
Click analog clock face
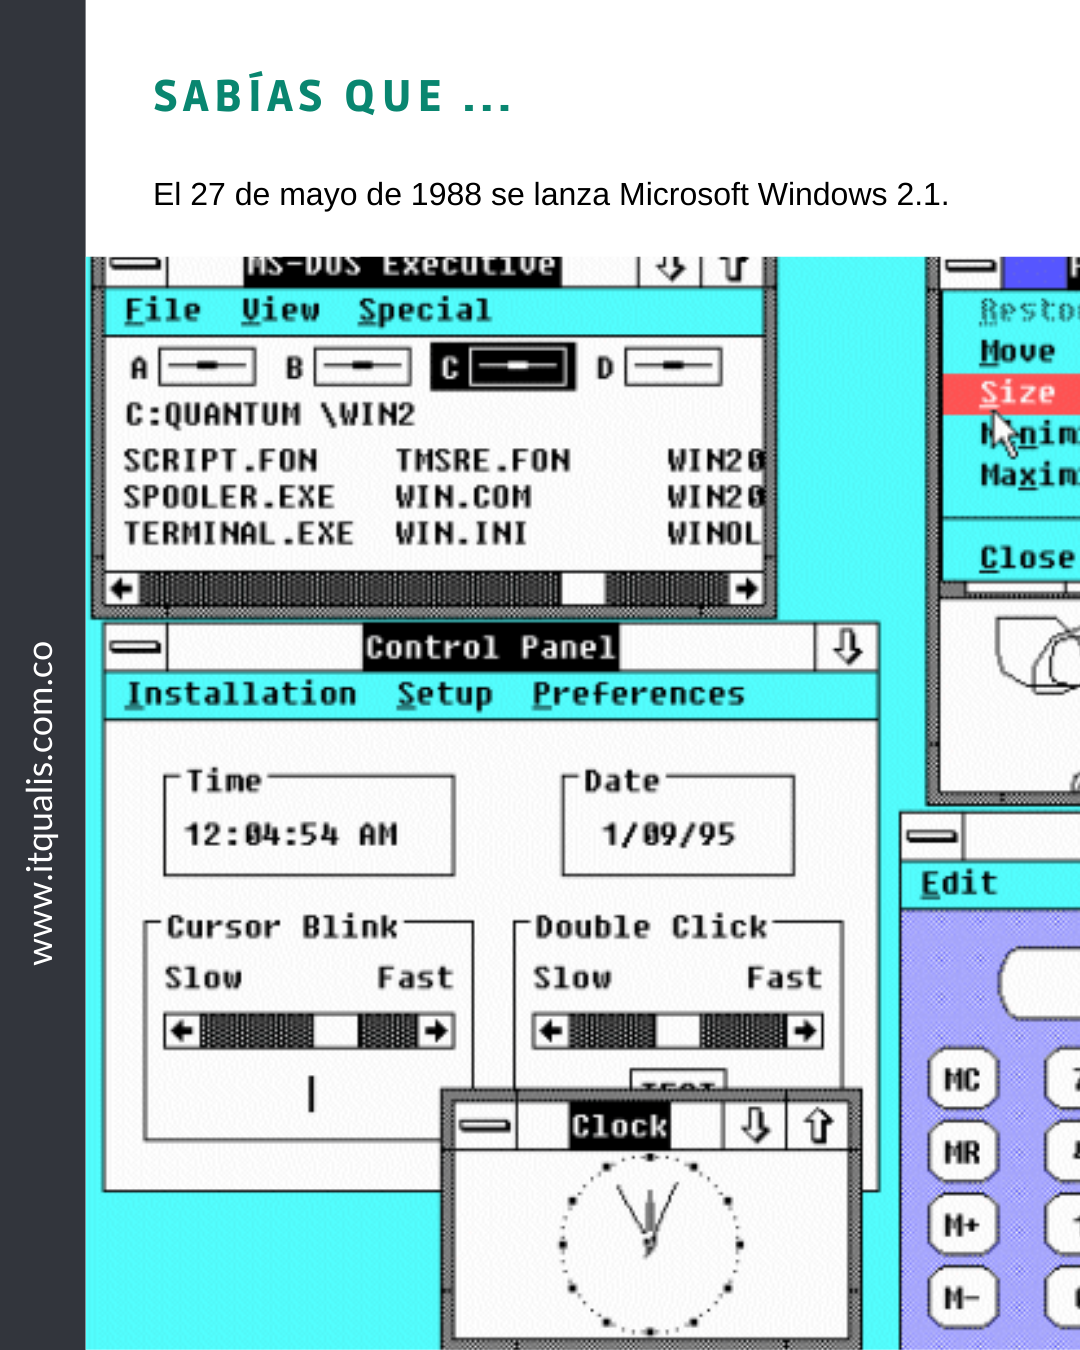tap(650, 1245)
